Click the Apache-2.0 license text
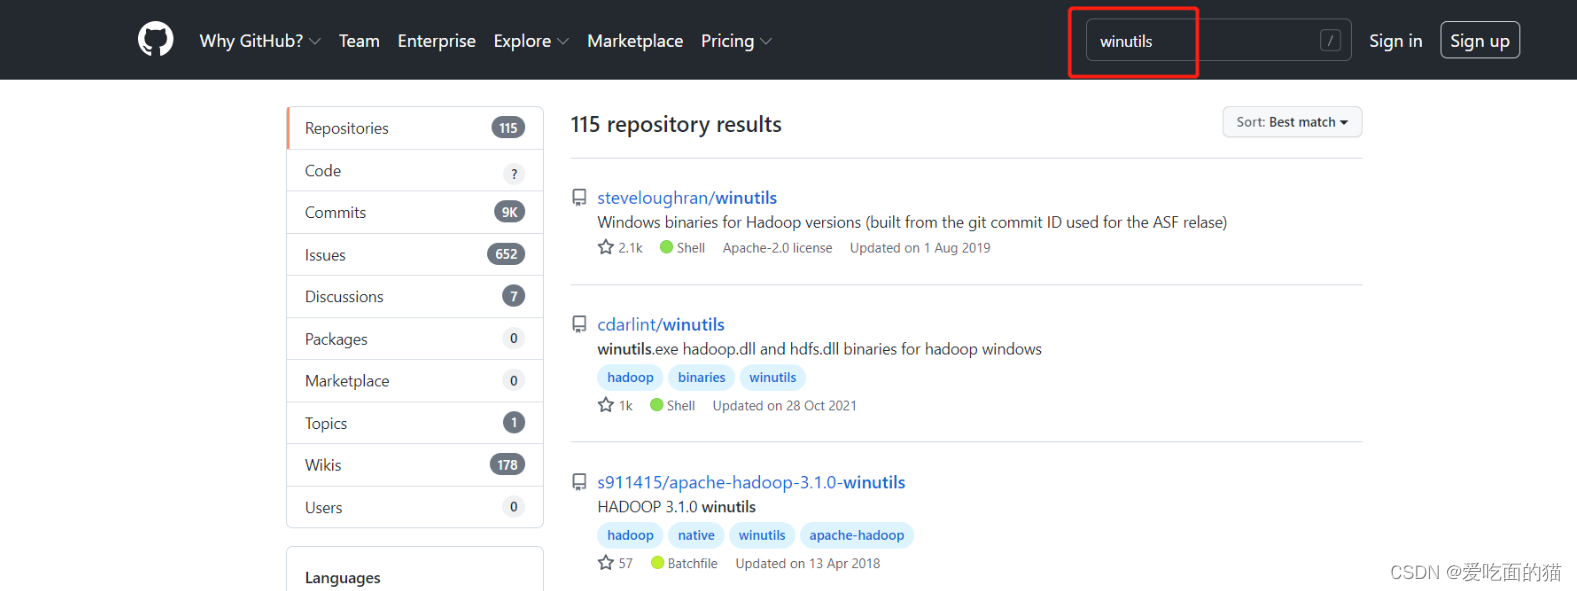The image size is (1577, 591). click(x=777, y=248)
